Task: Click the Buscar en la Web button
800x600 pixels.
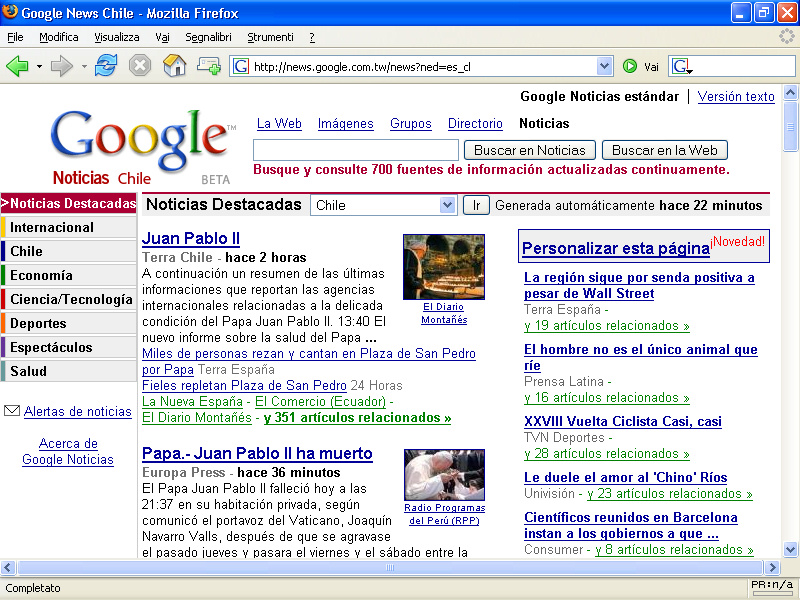Action: [x=665, y=150]
